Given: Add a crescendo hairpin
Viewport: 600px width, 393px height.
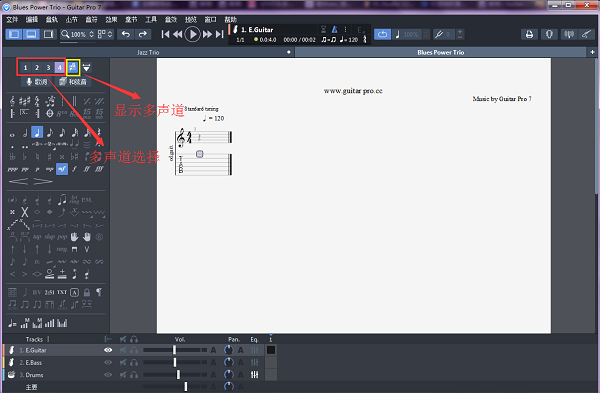Looking at the screenshot, I should pos(18,181).
